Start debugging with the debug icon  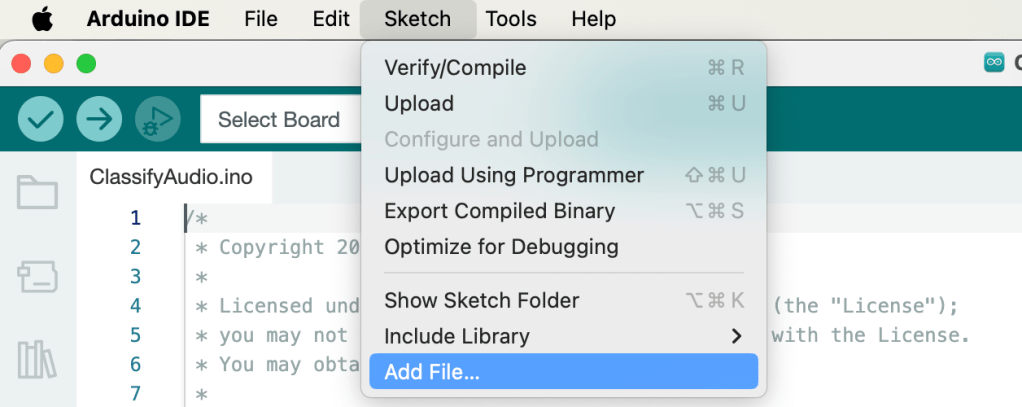click(x=155, y=120)
